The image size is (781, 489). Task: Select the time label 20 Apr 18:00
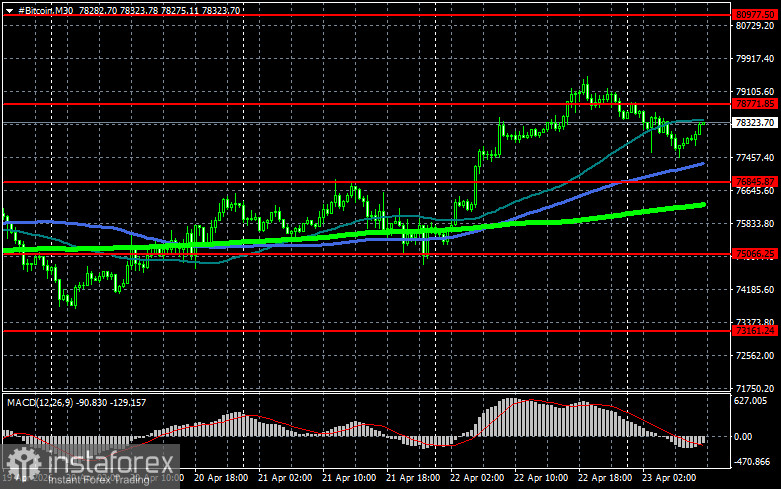221,478
